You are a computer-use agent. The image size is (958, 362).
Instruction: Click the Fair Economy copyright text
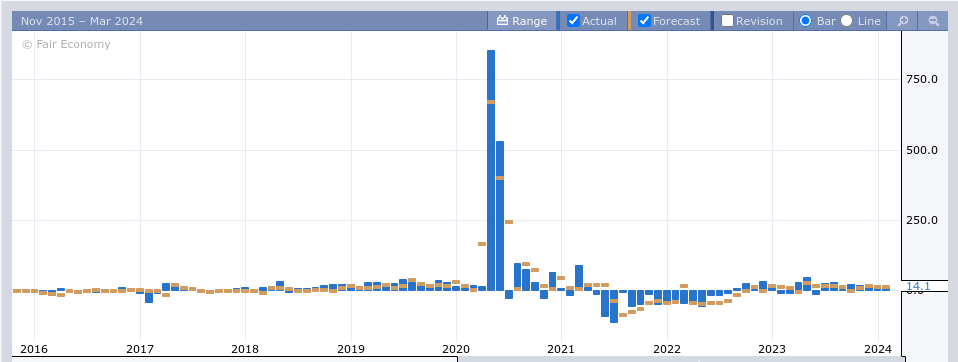pos(66,44)
